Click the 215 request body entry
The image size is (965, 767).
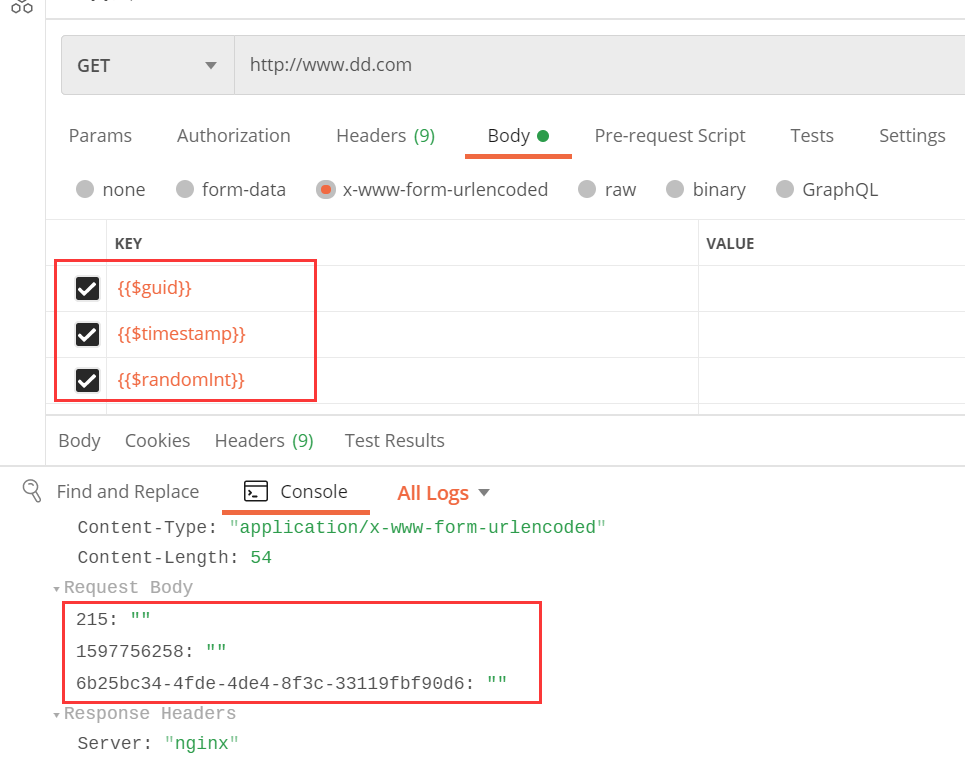tap(113, 619)
